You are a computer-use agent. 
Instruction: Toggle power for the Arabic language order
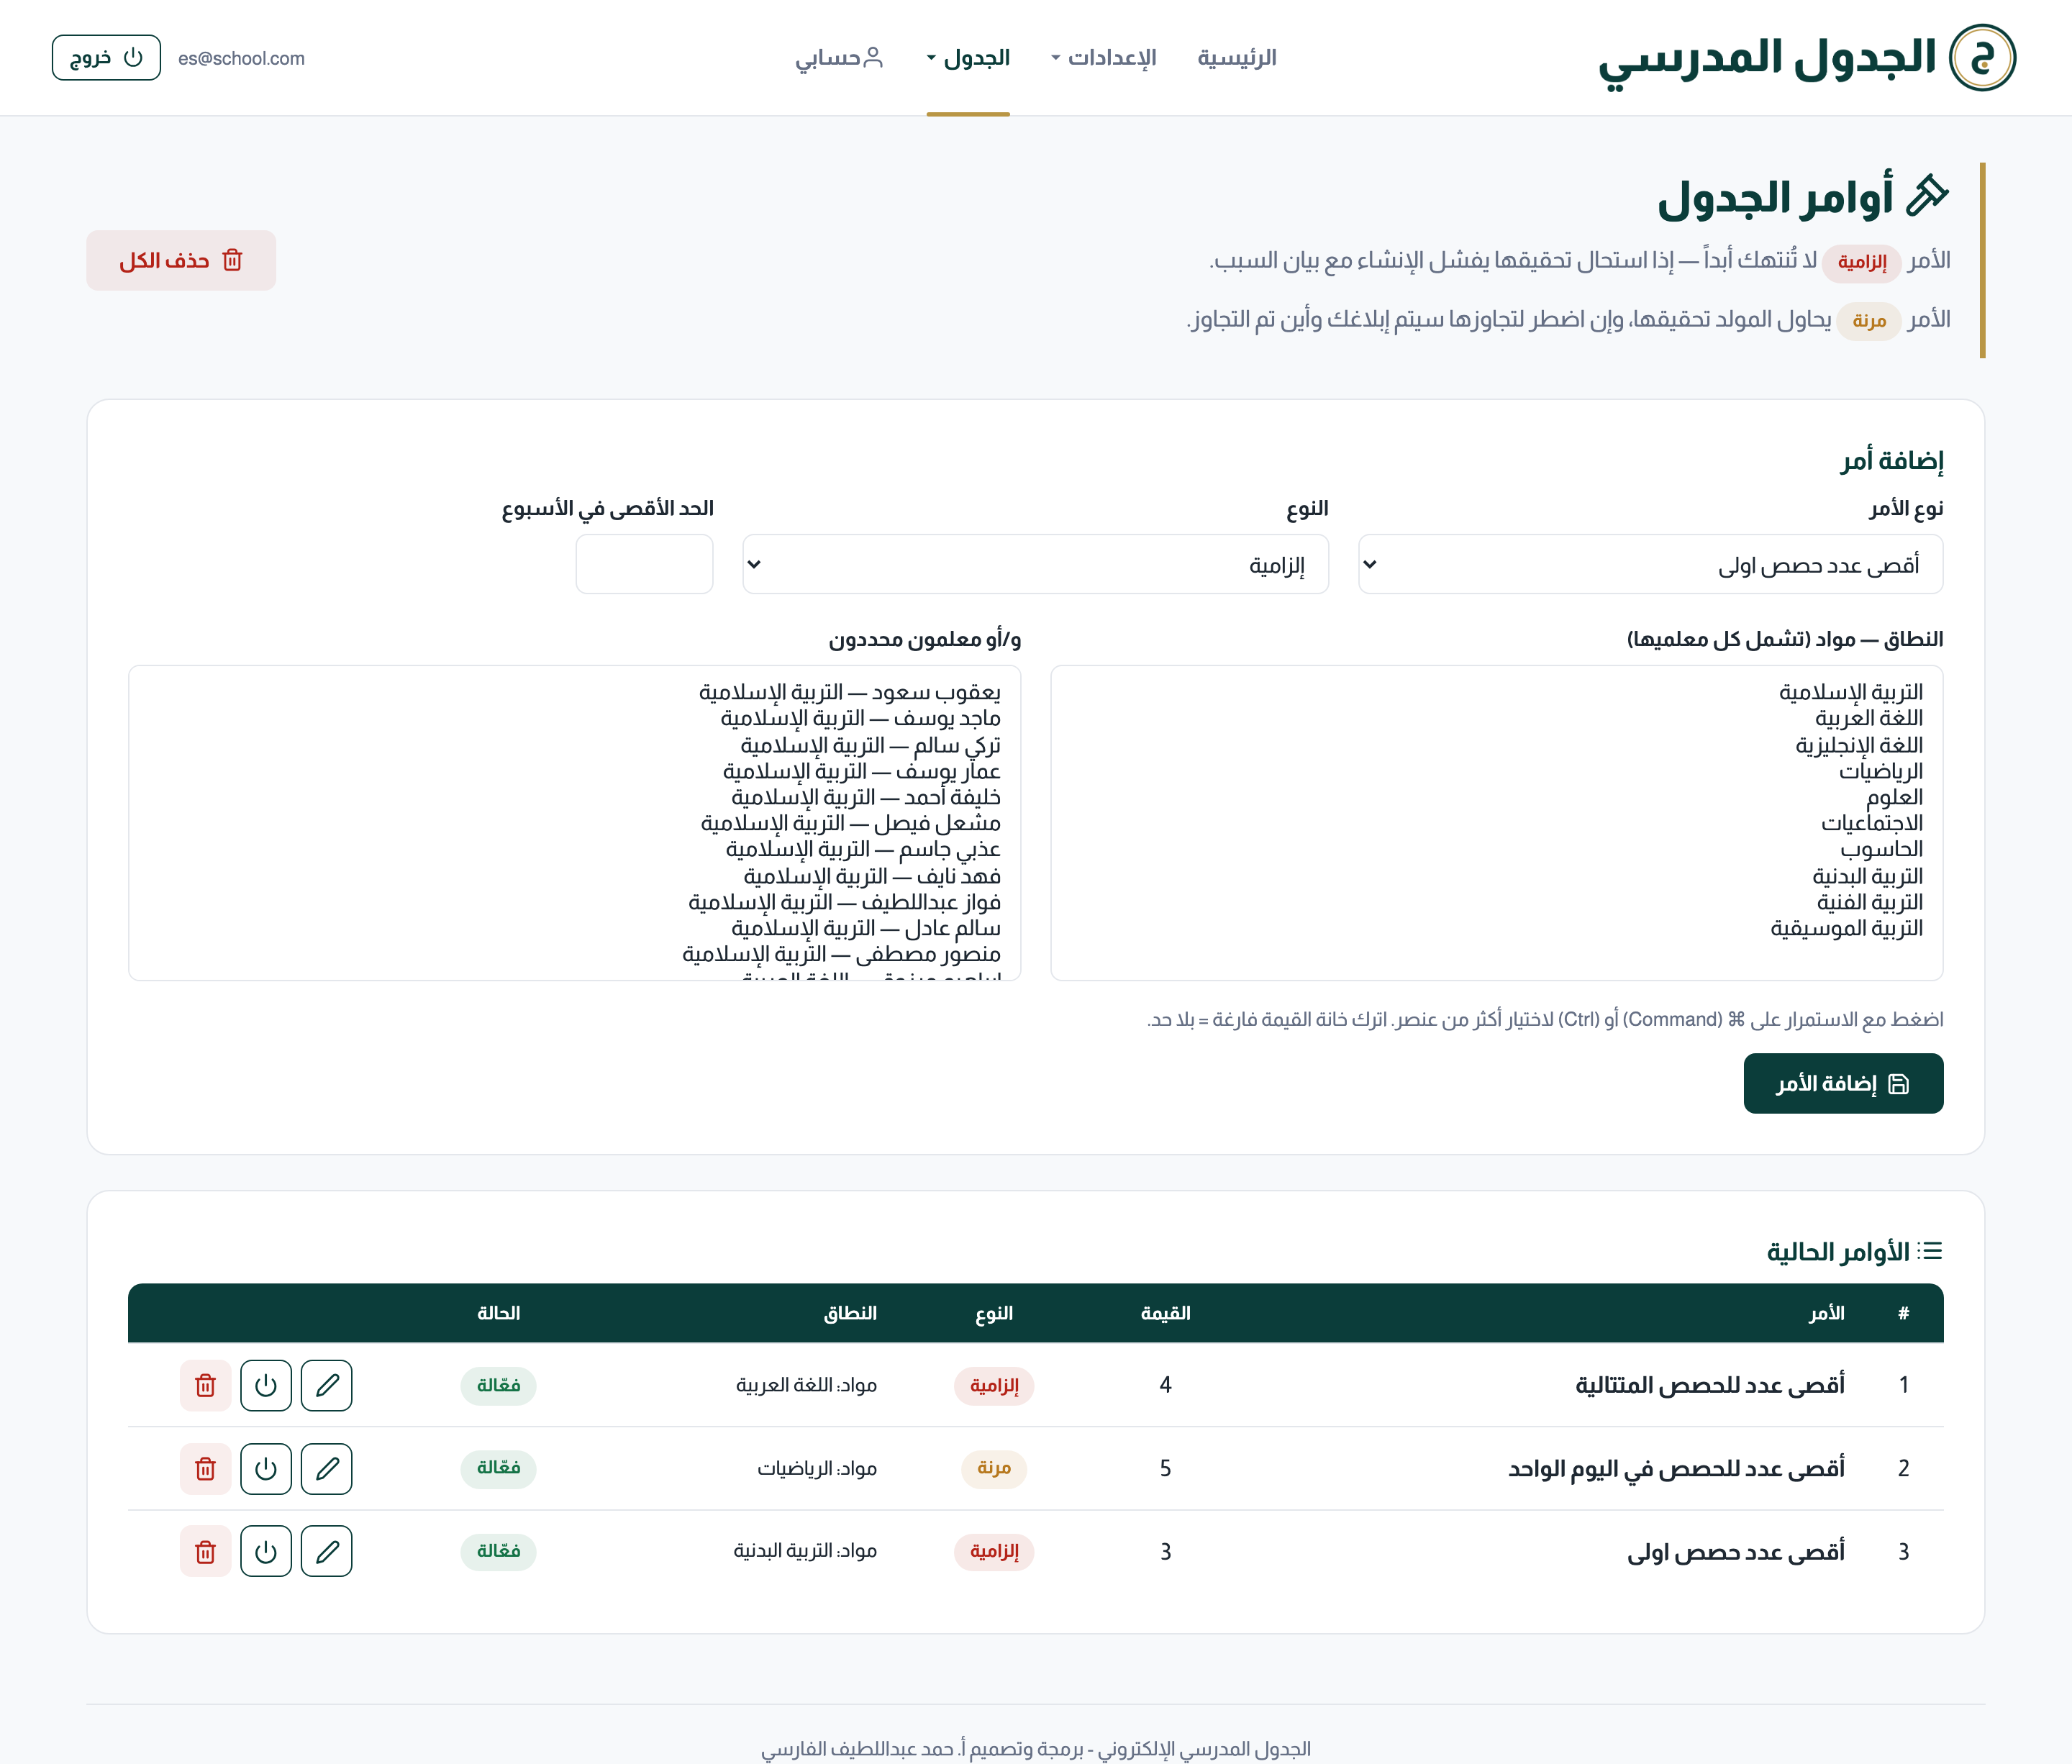(x=266, y=1385)
